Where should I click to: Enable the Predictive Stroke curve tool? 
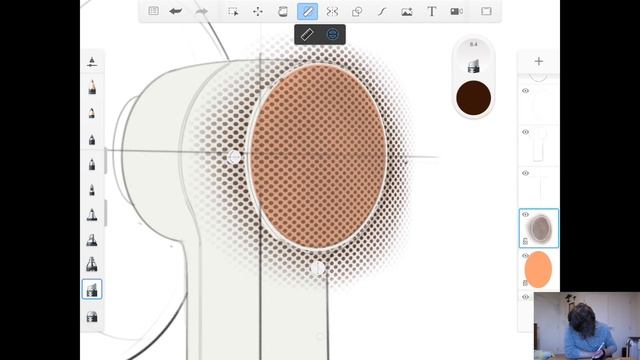click(x=382, y=11)
